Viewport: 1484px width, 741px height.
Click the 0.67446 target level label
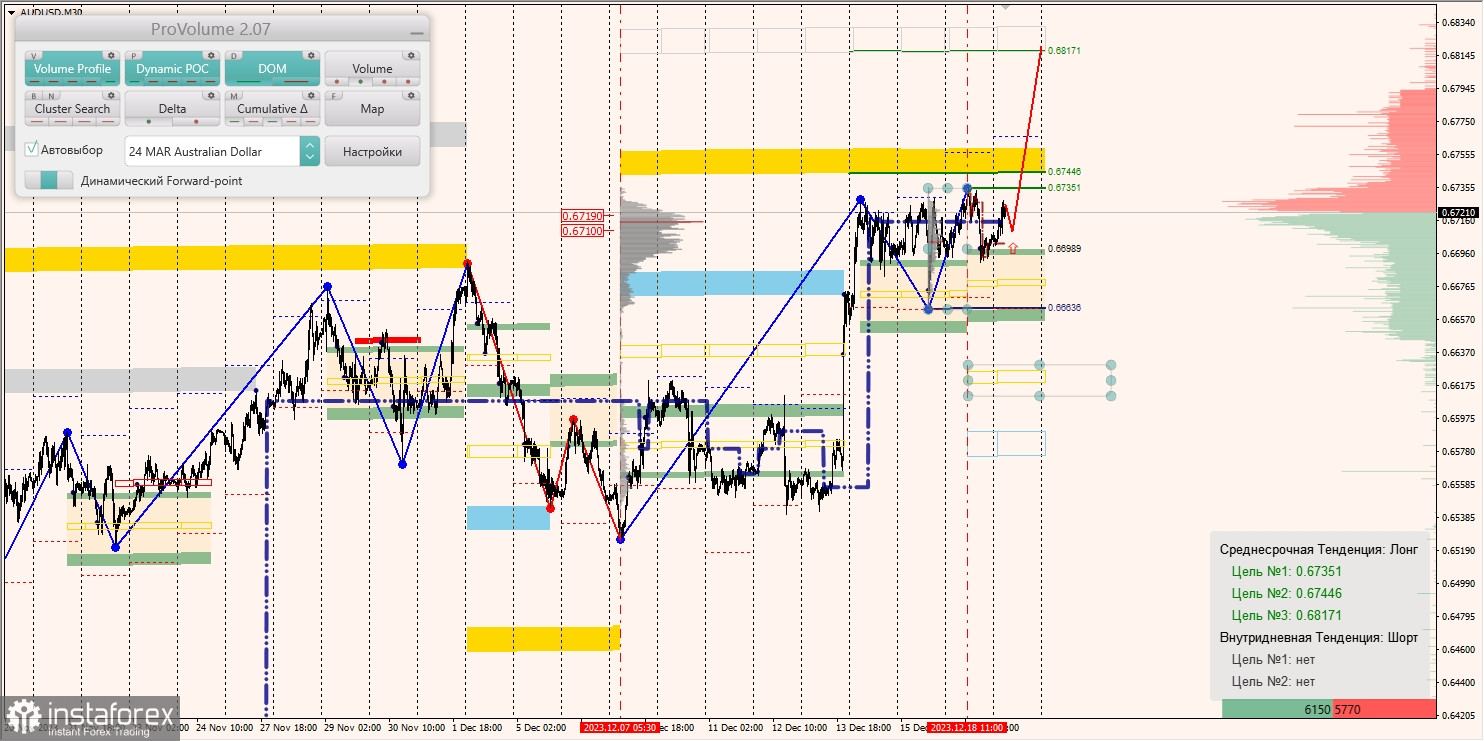click(1064, 172)
